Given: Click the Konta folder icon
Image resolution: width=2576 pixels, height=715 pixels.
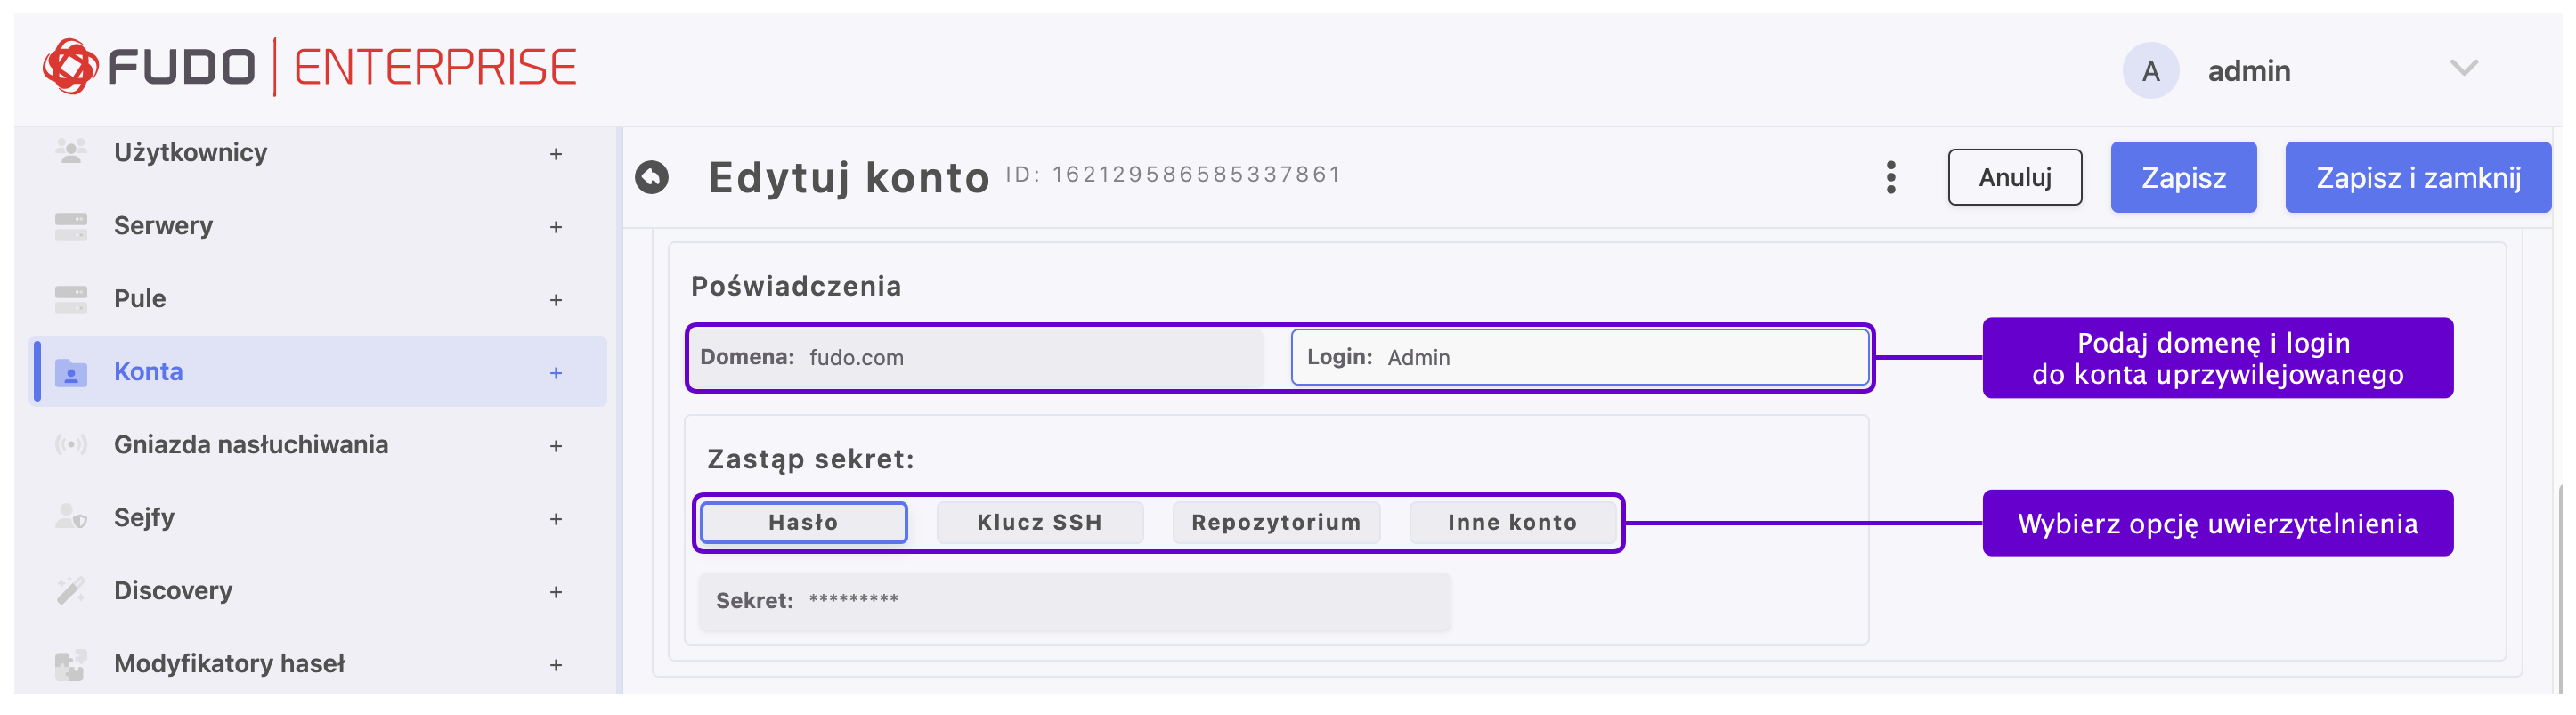Looking at the screenshot, I should coord(70,372).
